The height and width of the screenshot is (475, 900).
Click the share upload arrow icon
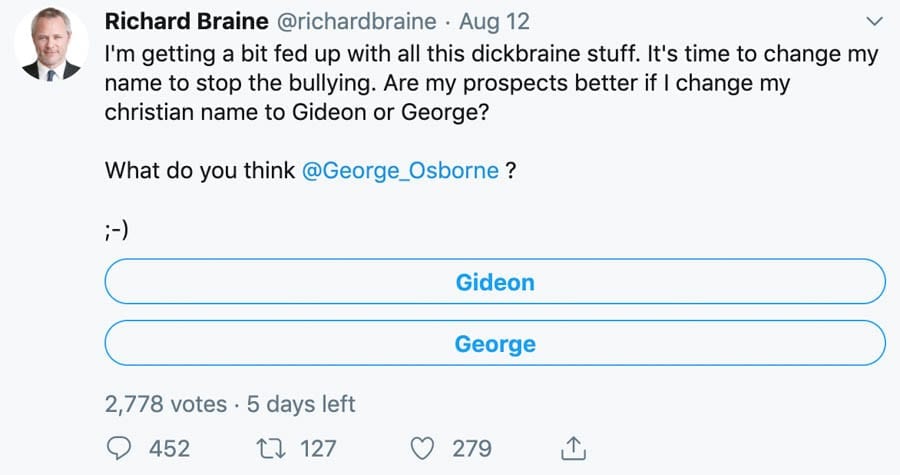click(x=574, y=446)
